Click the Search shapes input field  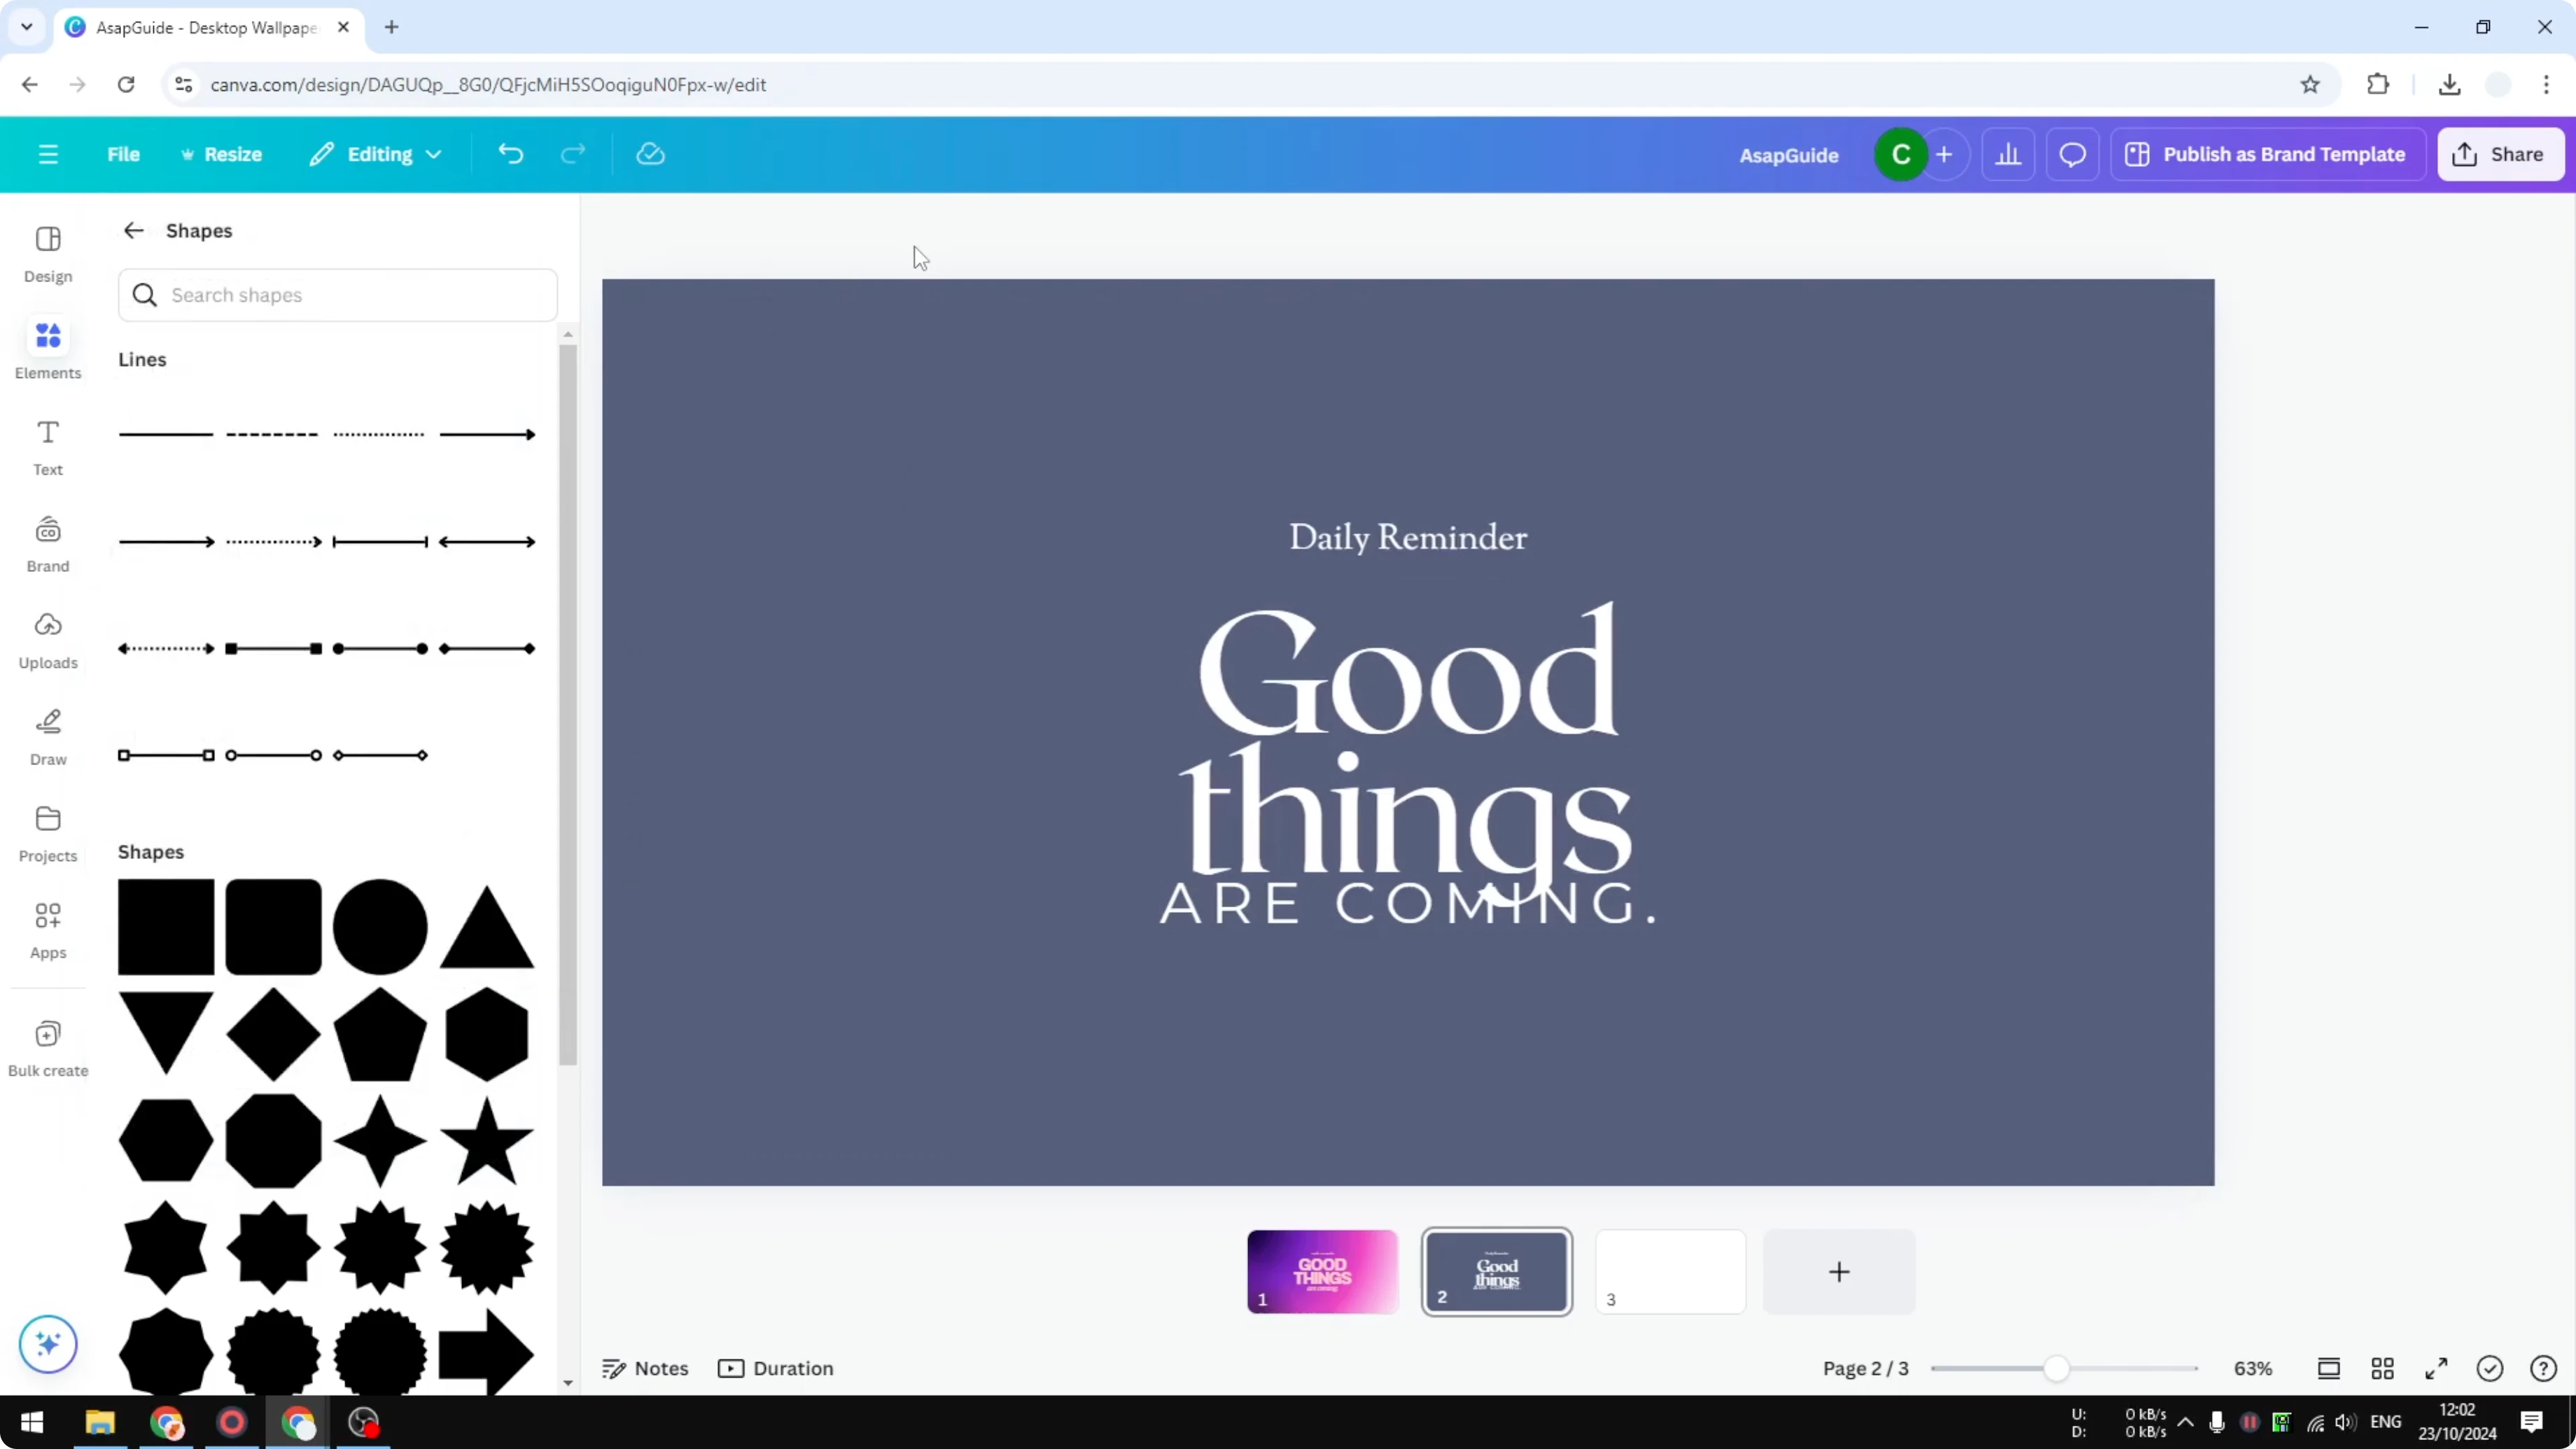click(337, 295)
